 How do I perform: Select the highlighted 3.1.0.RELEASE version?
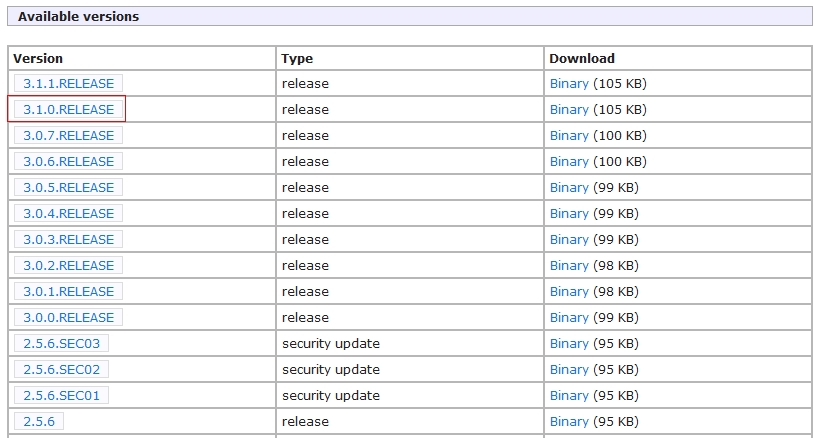(x=69, y=110)
